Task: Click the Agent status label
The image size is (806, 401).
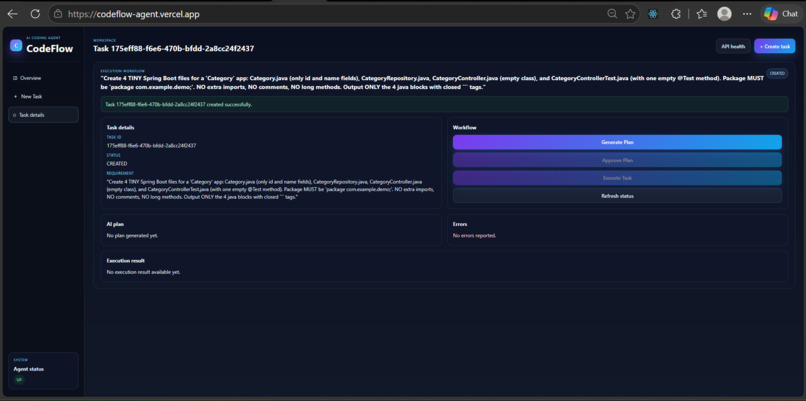Action: click(28, 369)
